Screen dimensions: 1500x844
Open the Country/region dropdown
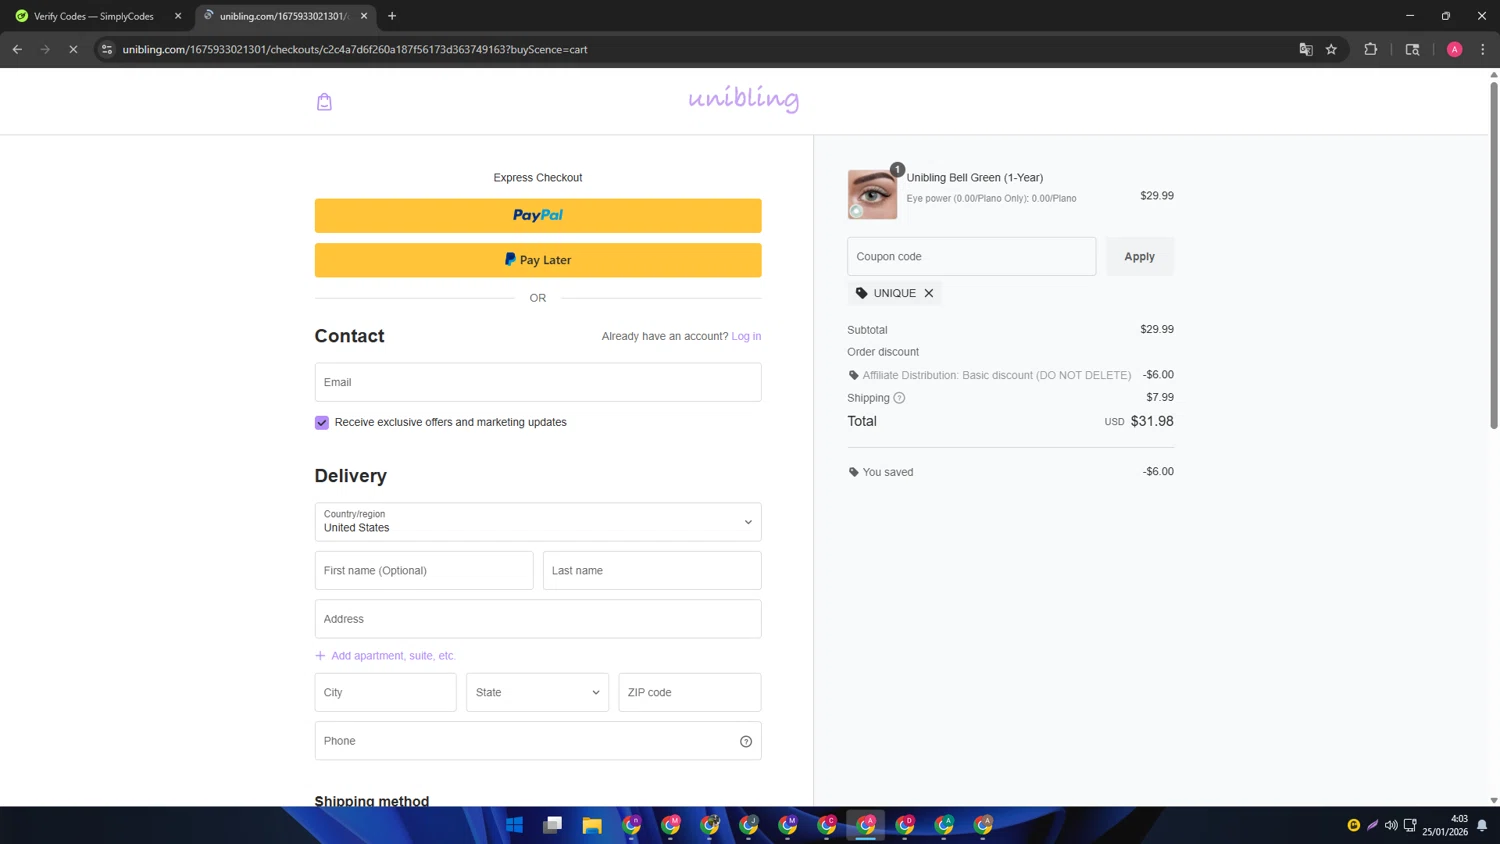point(538,522)
